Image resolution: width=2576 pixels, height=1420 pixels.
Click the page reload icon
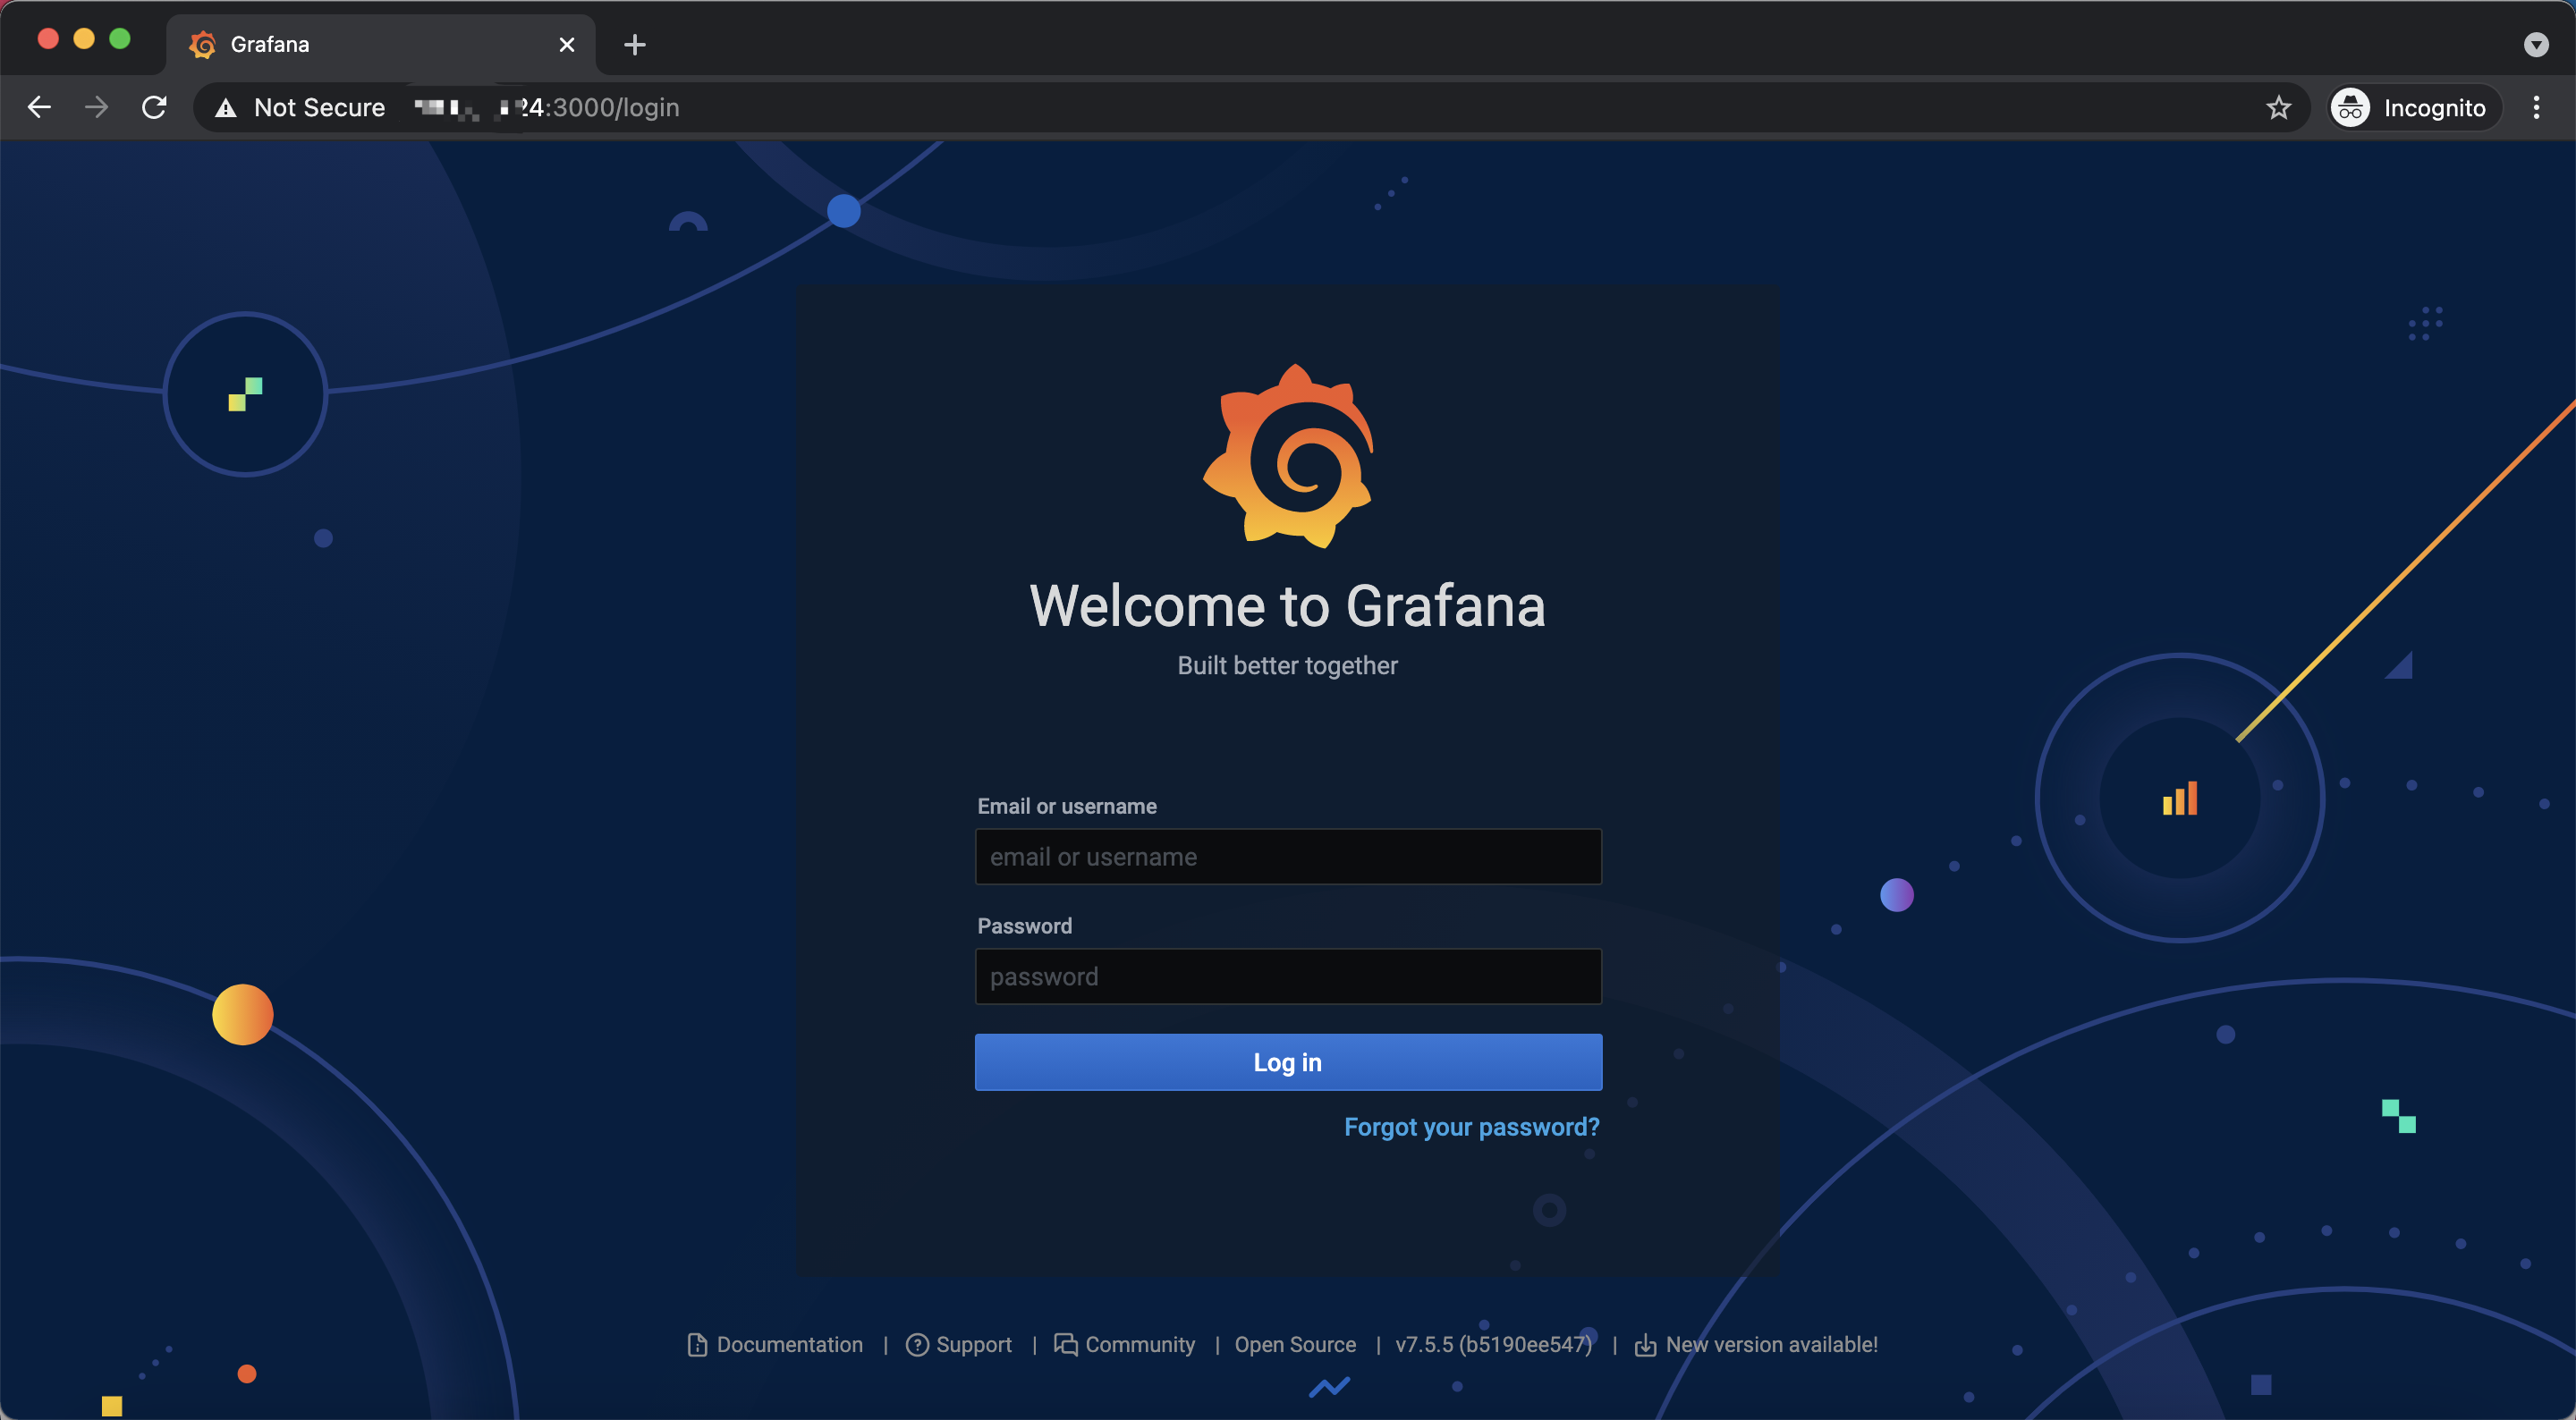[x=155, y=107]
